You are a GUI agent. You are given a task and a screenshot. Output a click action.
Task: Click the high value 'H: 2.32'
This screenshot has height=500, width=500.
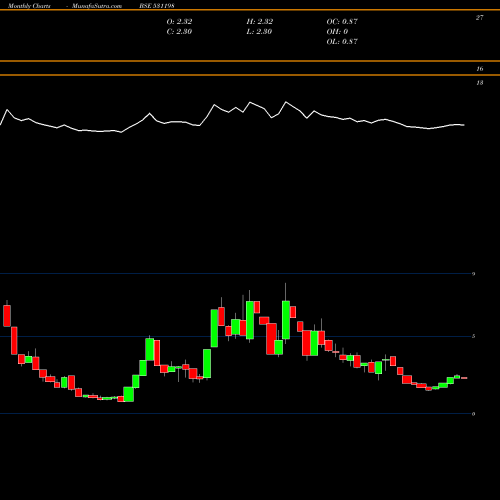click(x=260, y=21)
